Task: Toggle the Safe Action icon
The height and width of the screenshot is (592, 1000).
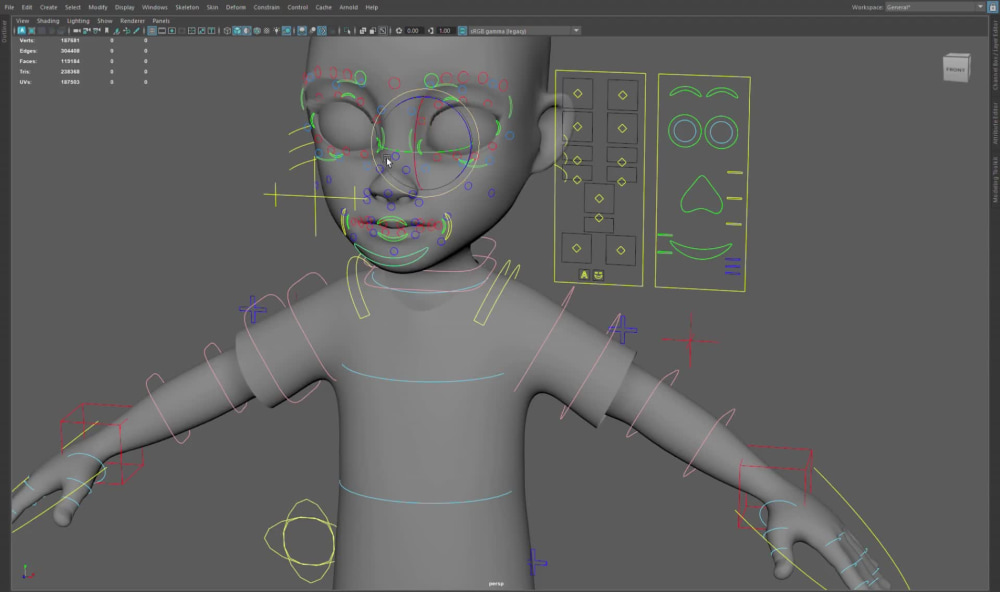Action: (x=202, y=31)
